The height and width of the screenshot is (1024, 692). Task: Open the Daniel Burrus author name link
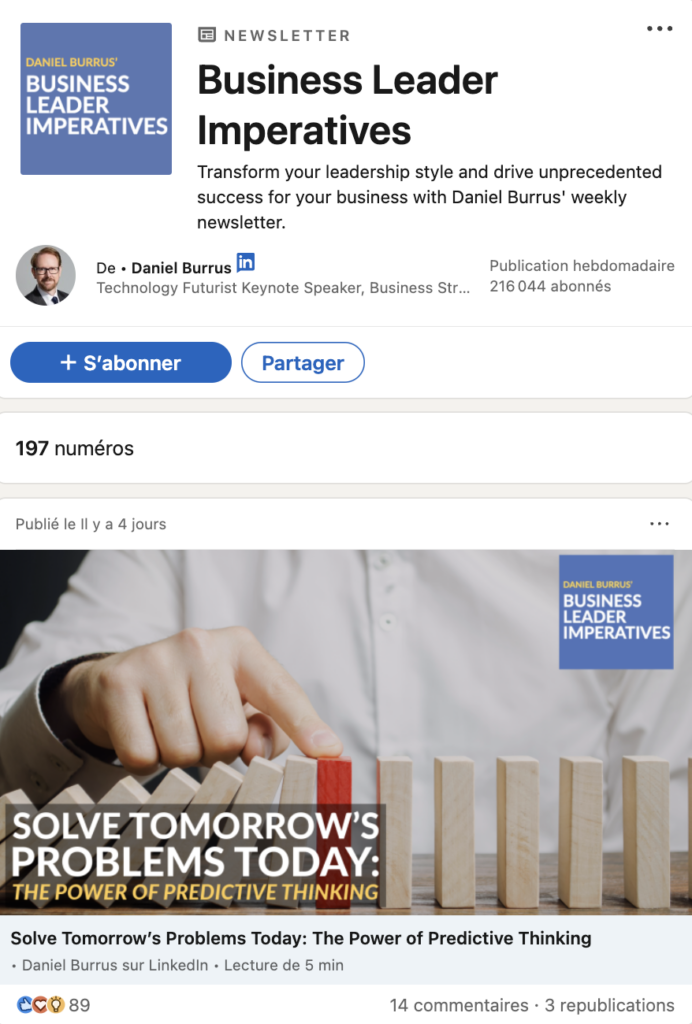[181, 268]
